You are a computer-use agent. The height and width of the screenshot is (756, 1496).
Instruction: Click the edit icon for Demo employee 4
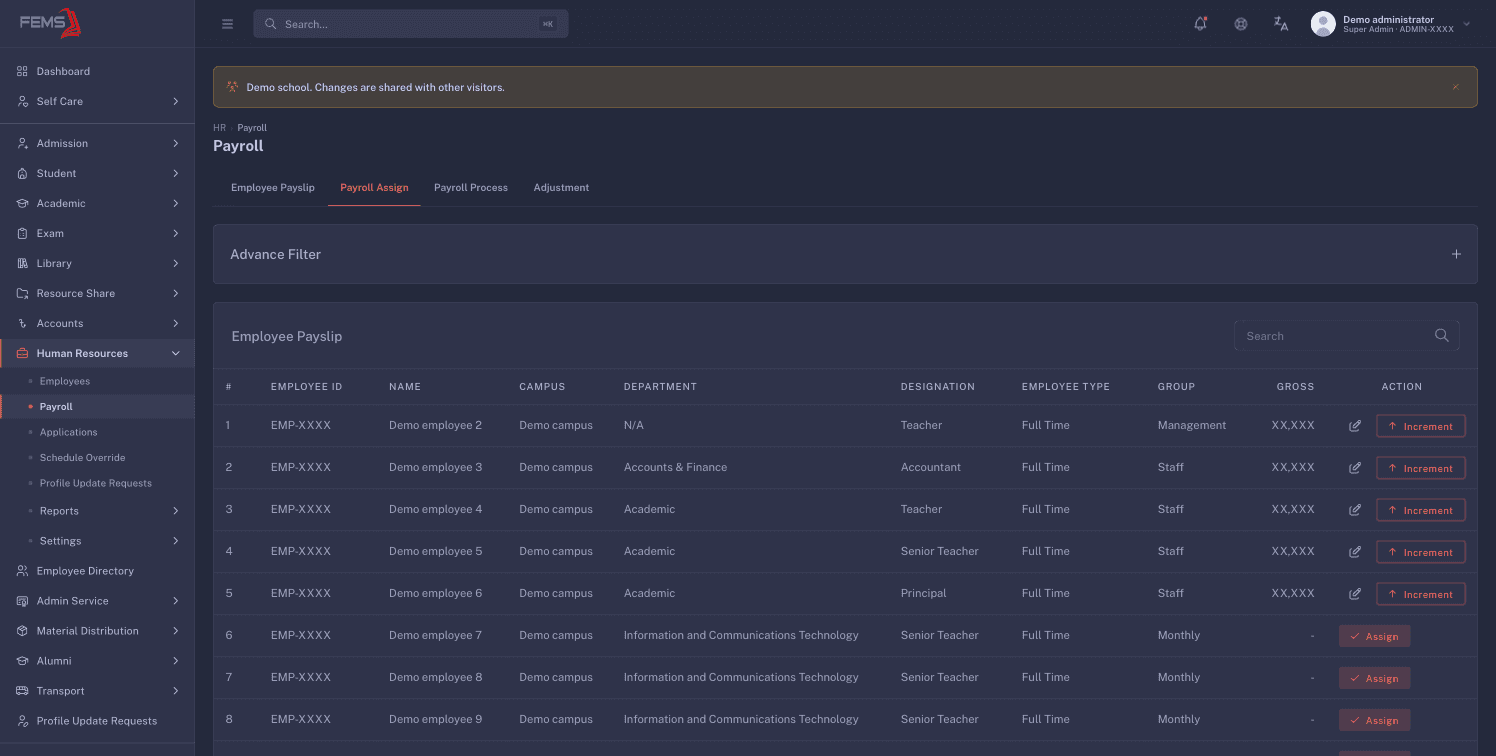(1355, 510)
